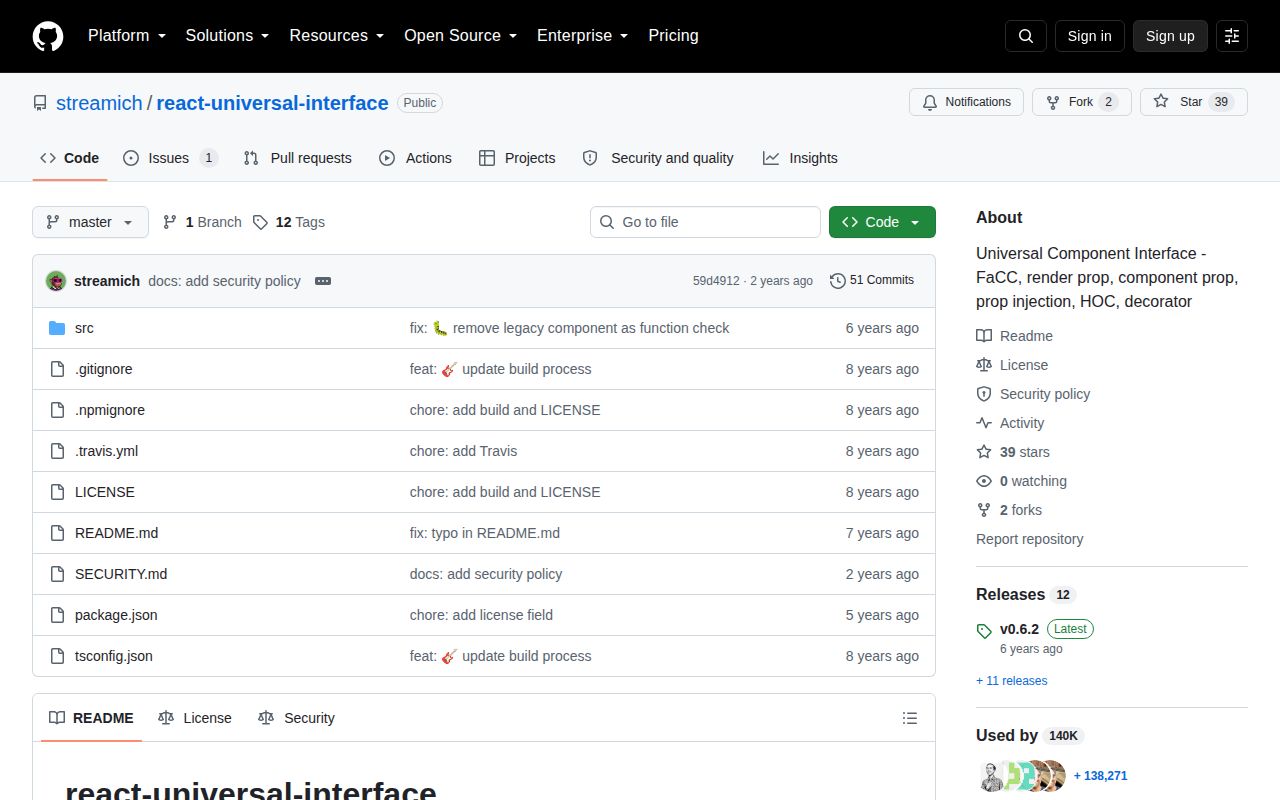
Task: Expand the Solutions menu
Action: pyautogui.click(x=227, y=35)
